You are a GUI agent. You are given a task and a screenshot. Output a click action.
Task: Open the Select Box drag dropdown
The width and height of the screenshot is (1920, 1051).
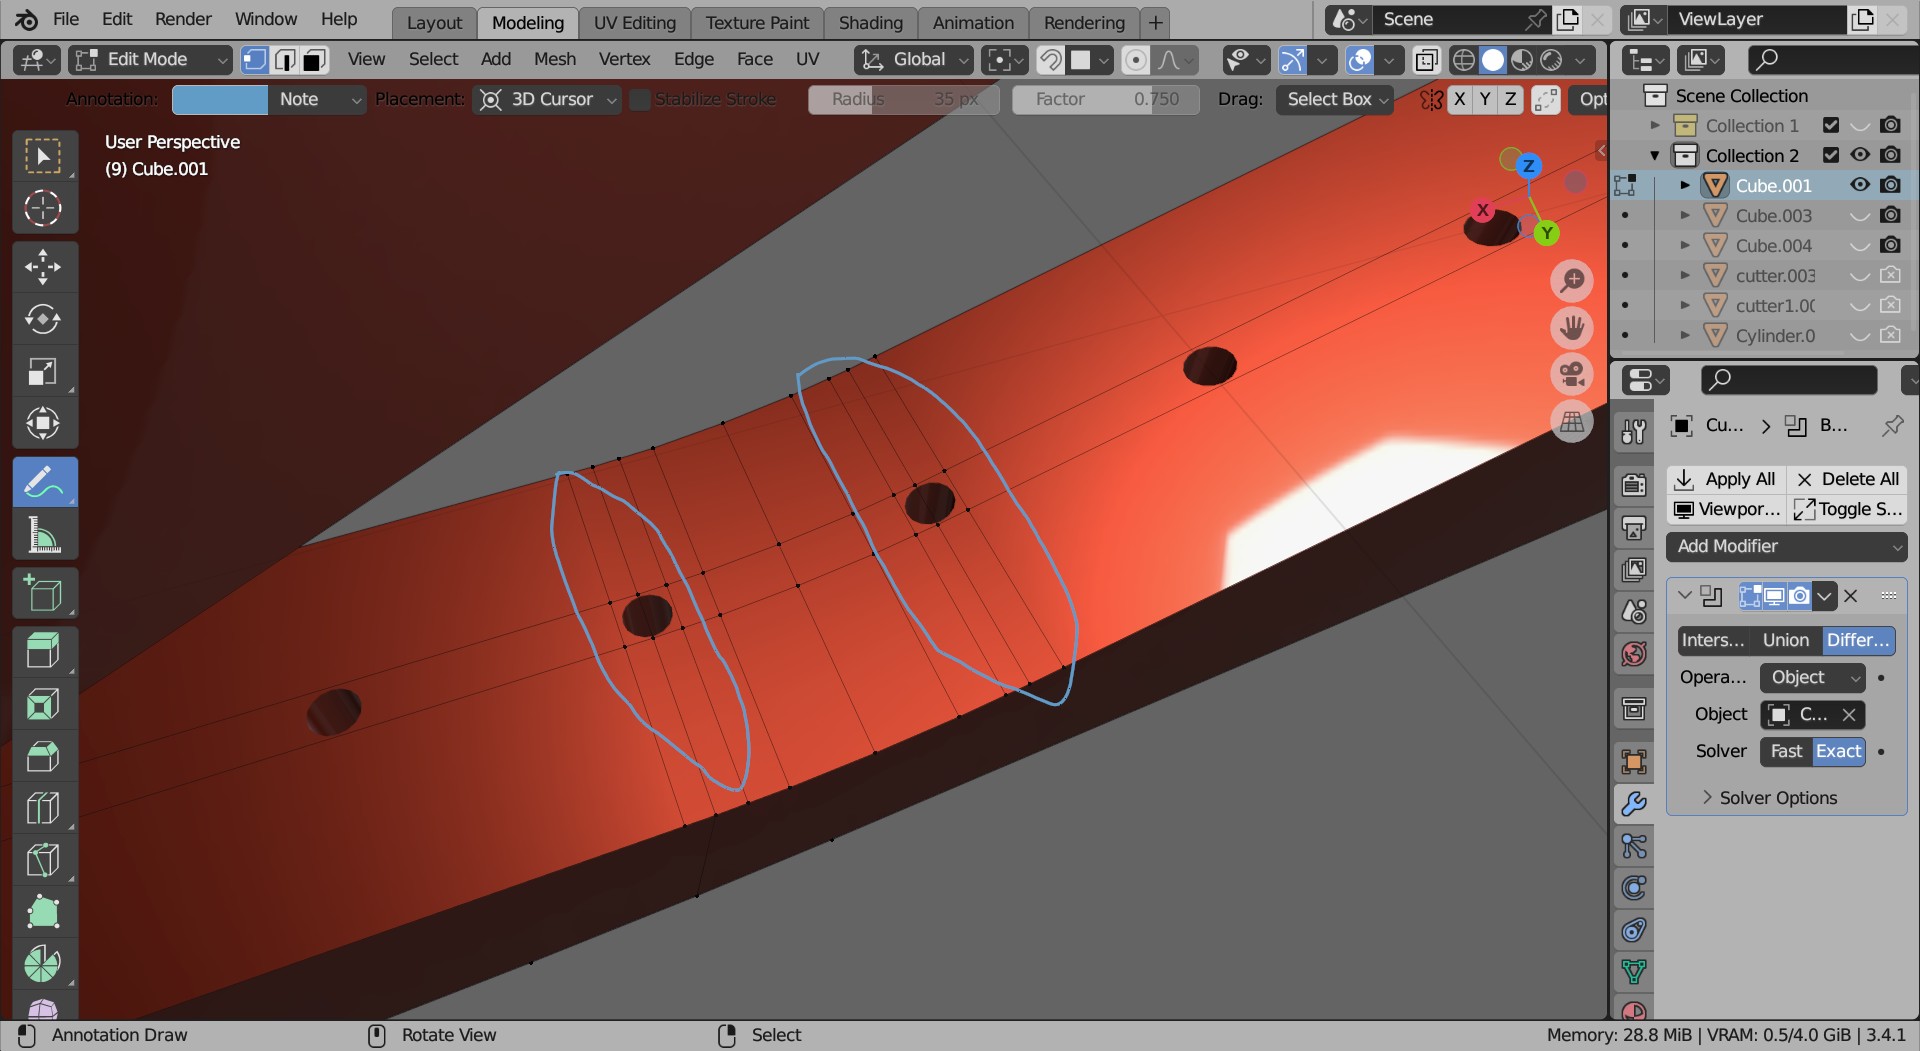(1335, 99)
